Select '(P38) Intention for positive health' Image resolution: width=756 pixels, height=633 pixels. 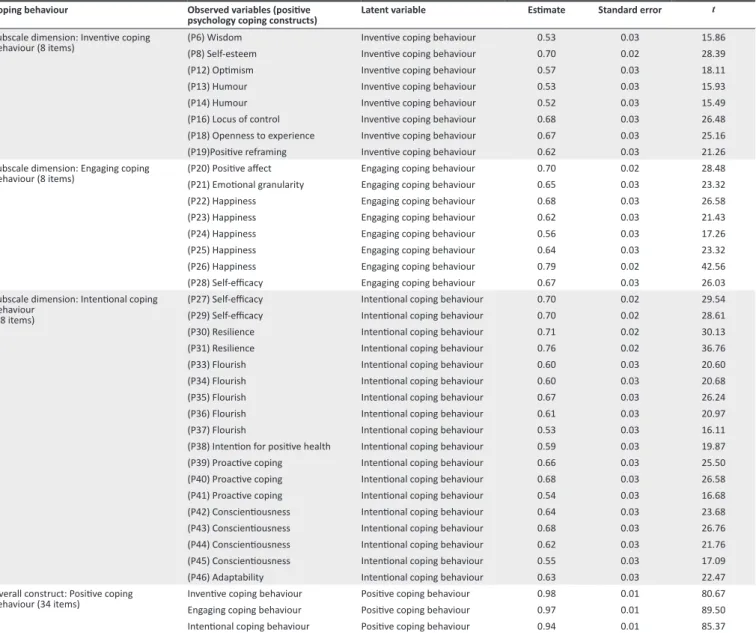259,446
